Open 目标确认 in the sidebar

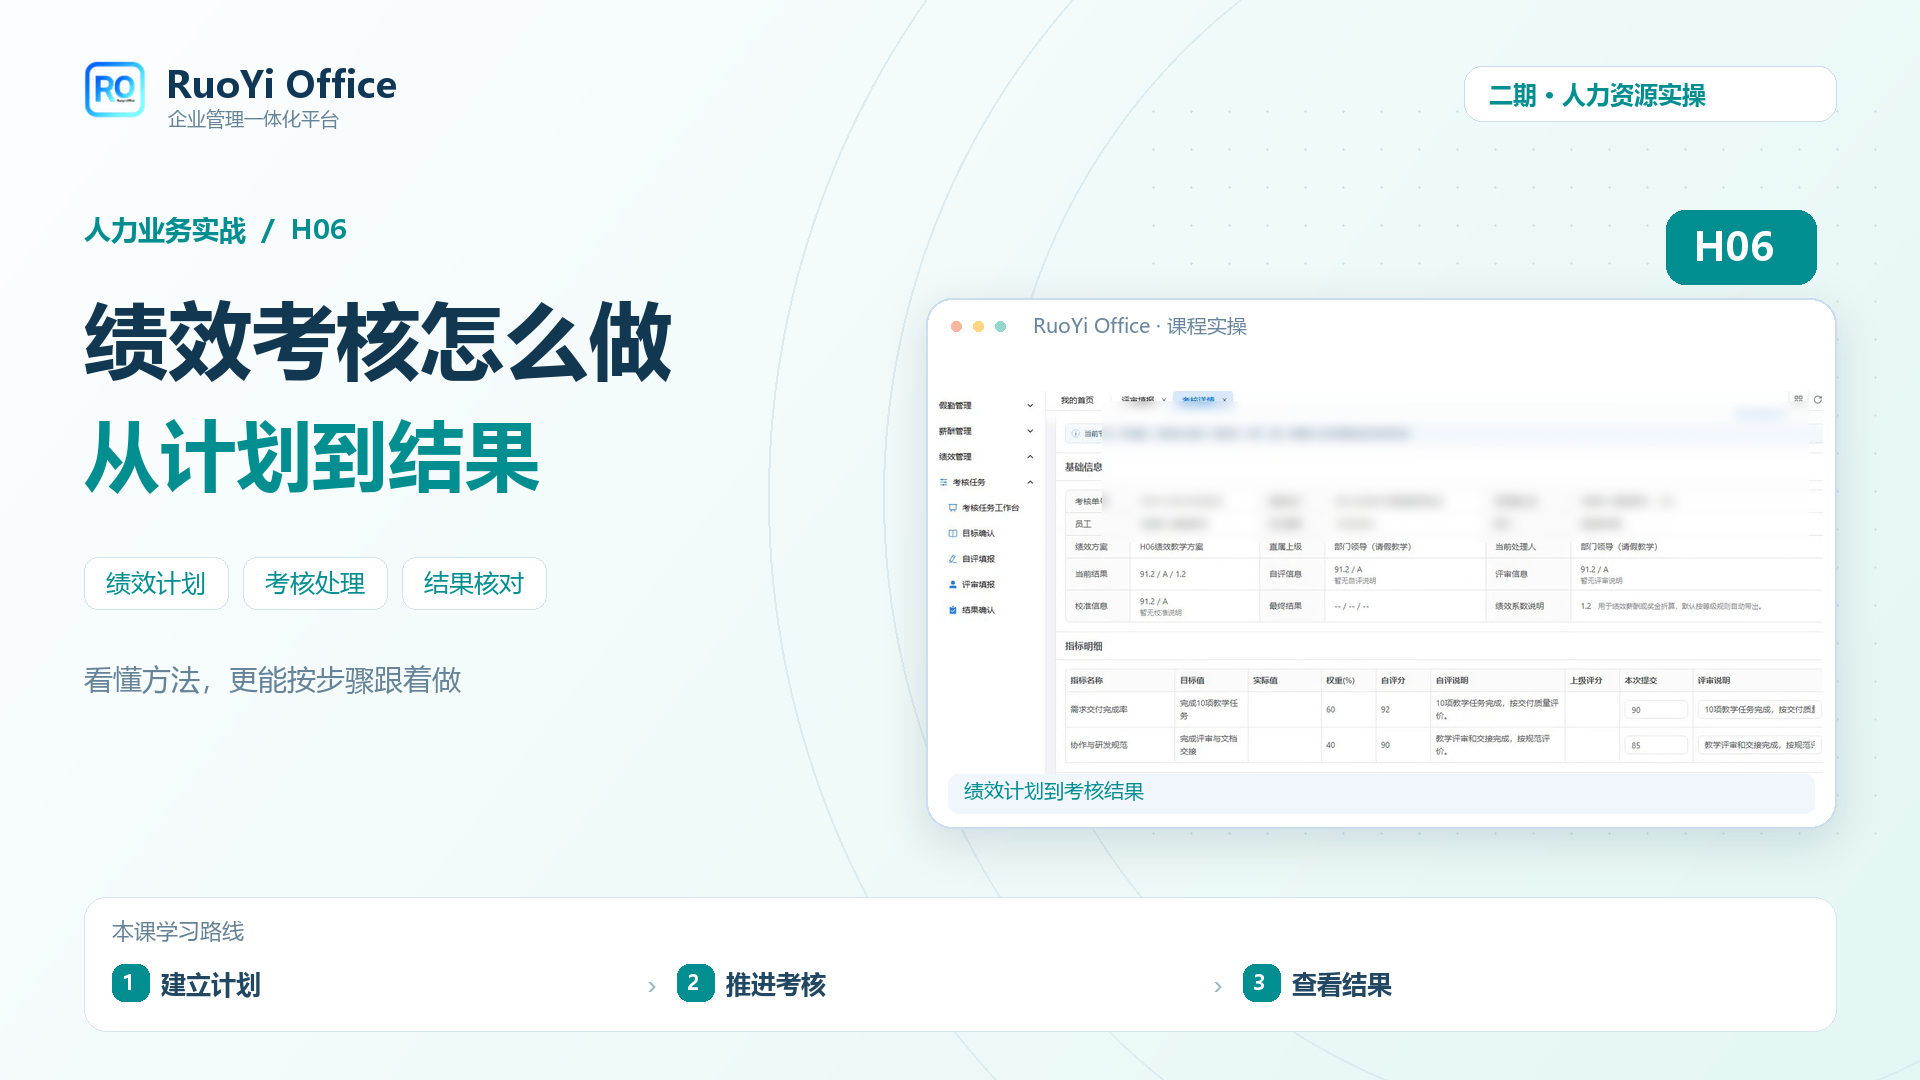click(978, 533)
